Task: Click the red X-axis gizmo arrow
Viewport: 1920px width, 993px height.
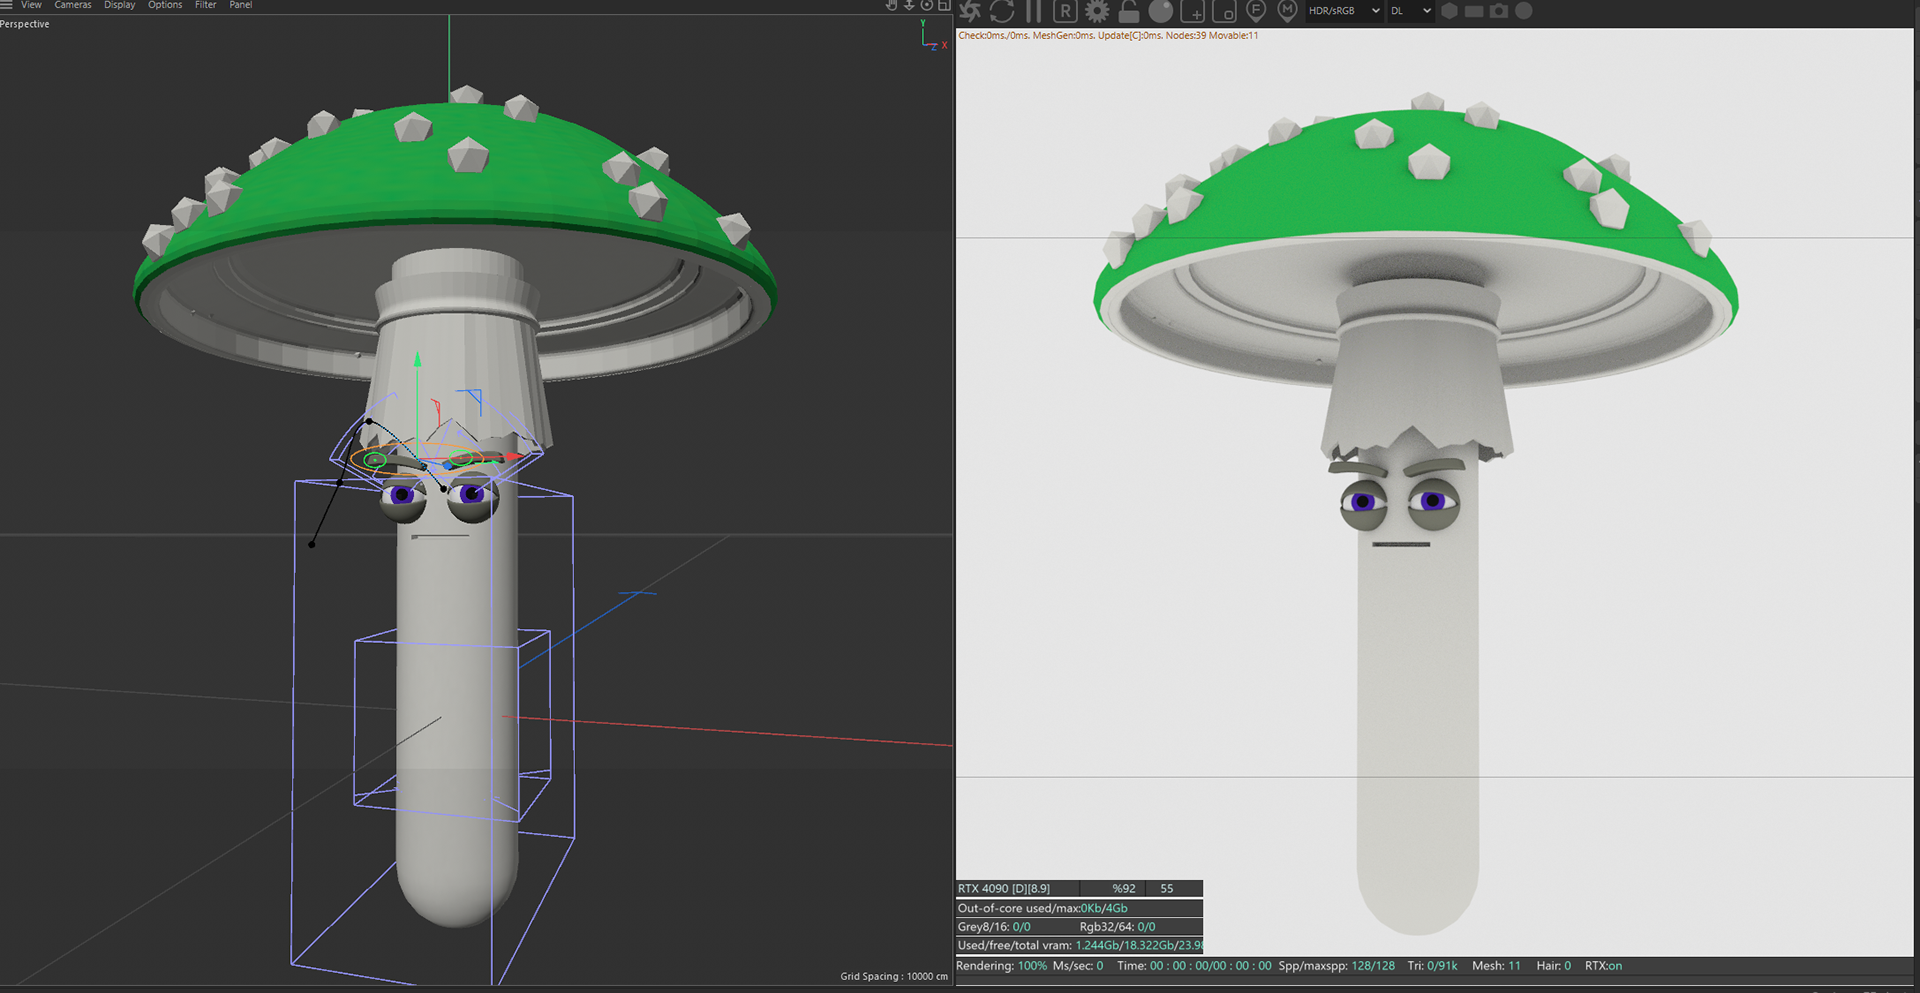Action: [x=513, y=456]
